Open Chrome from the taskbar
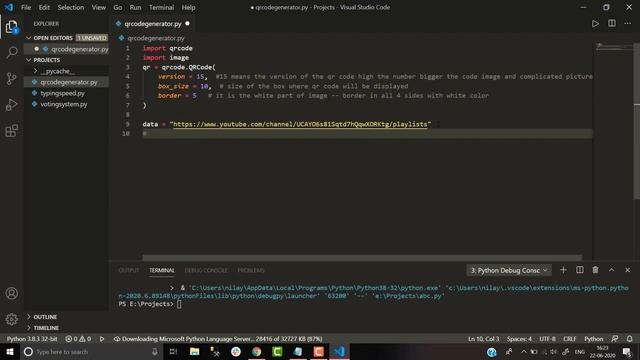The image size is (640, 360). 256,351
